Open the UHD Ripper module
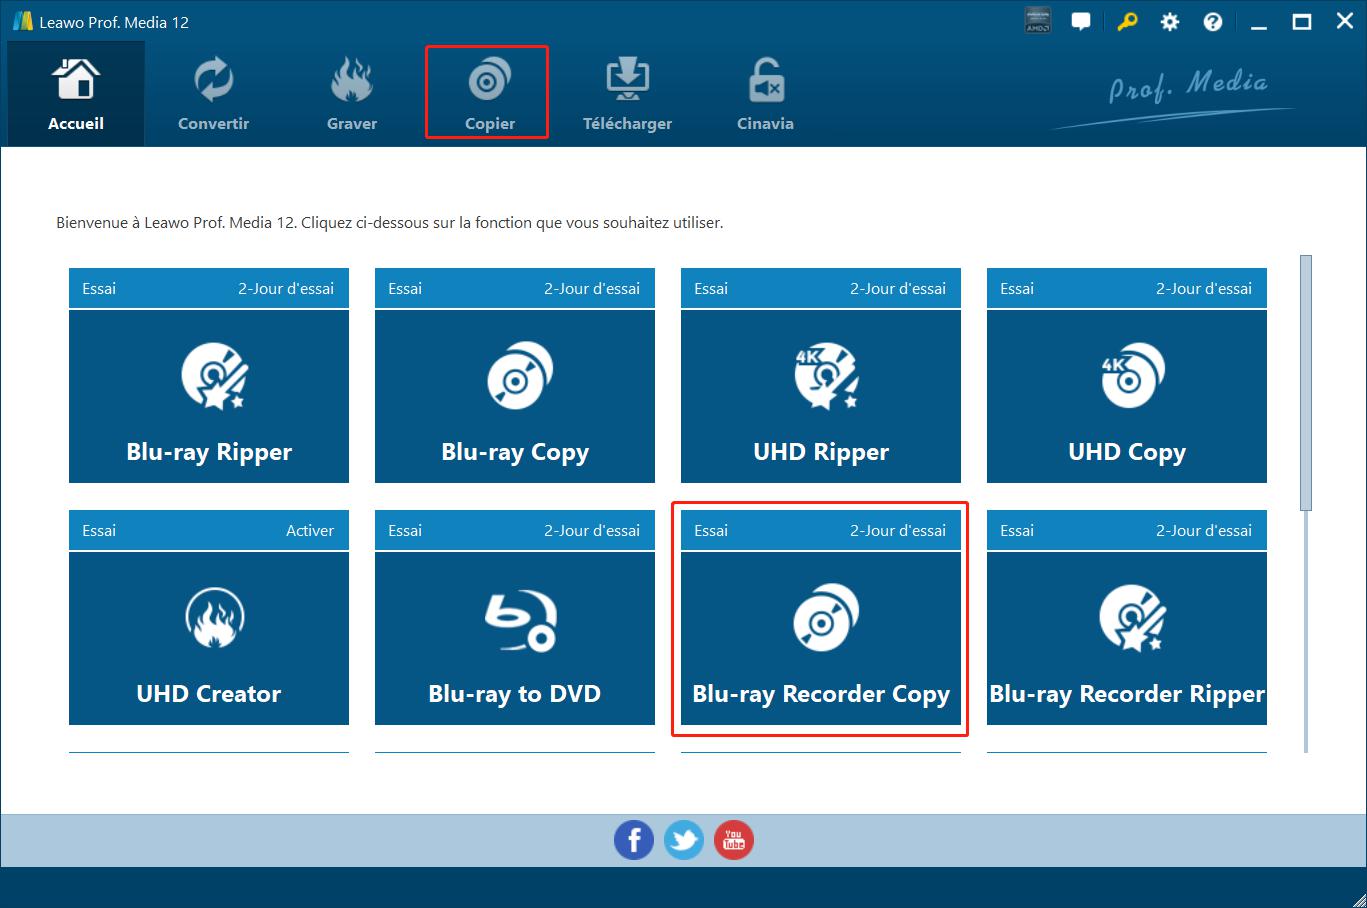This screenshot has height=908, width=1367. pyautogui.click(x=820, y=396)
